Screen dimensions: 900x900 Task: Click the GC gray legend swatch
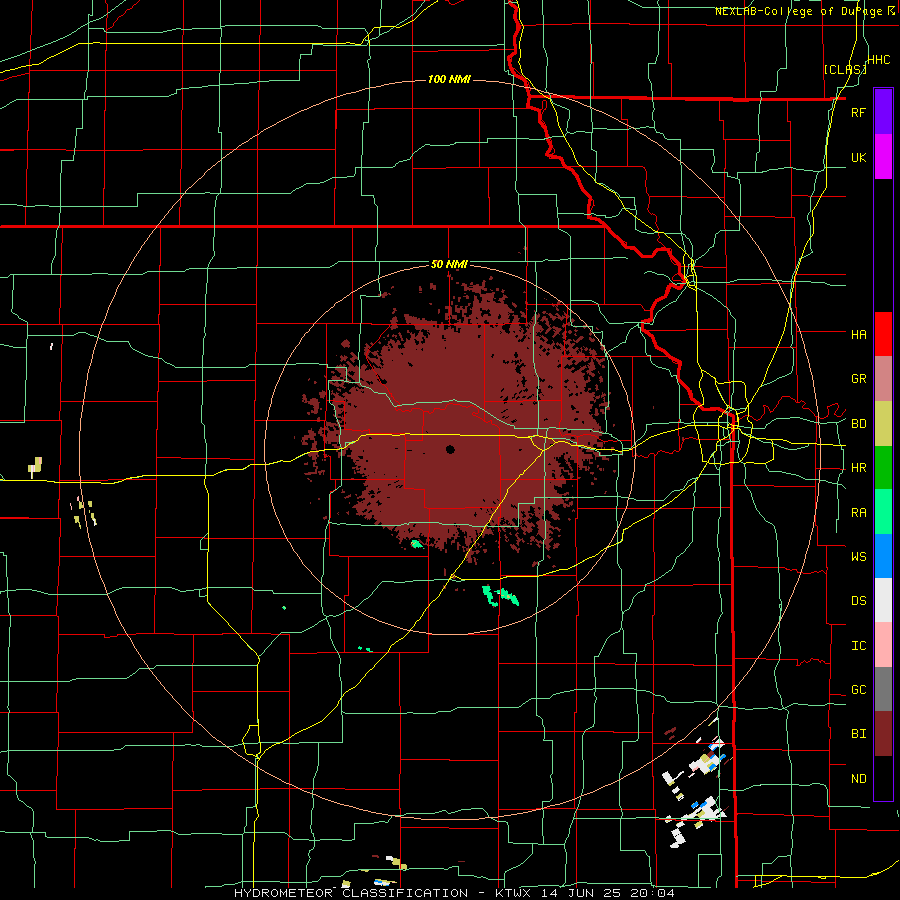(883, 689)
